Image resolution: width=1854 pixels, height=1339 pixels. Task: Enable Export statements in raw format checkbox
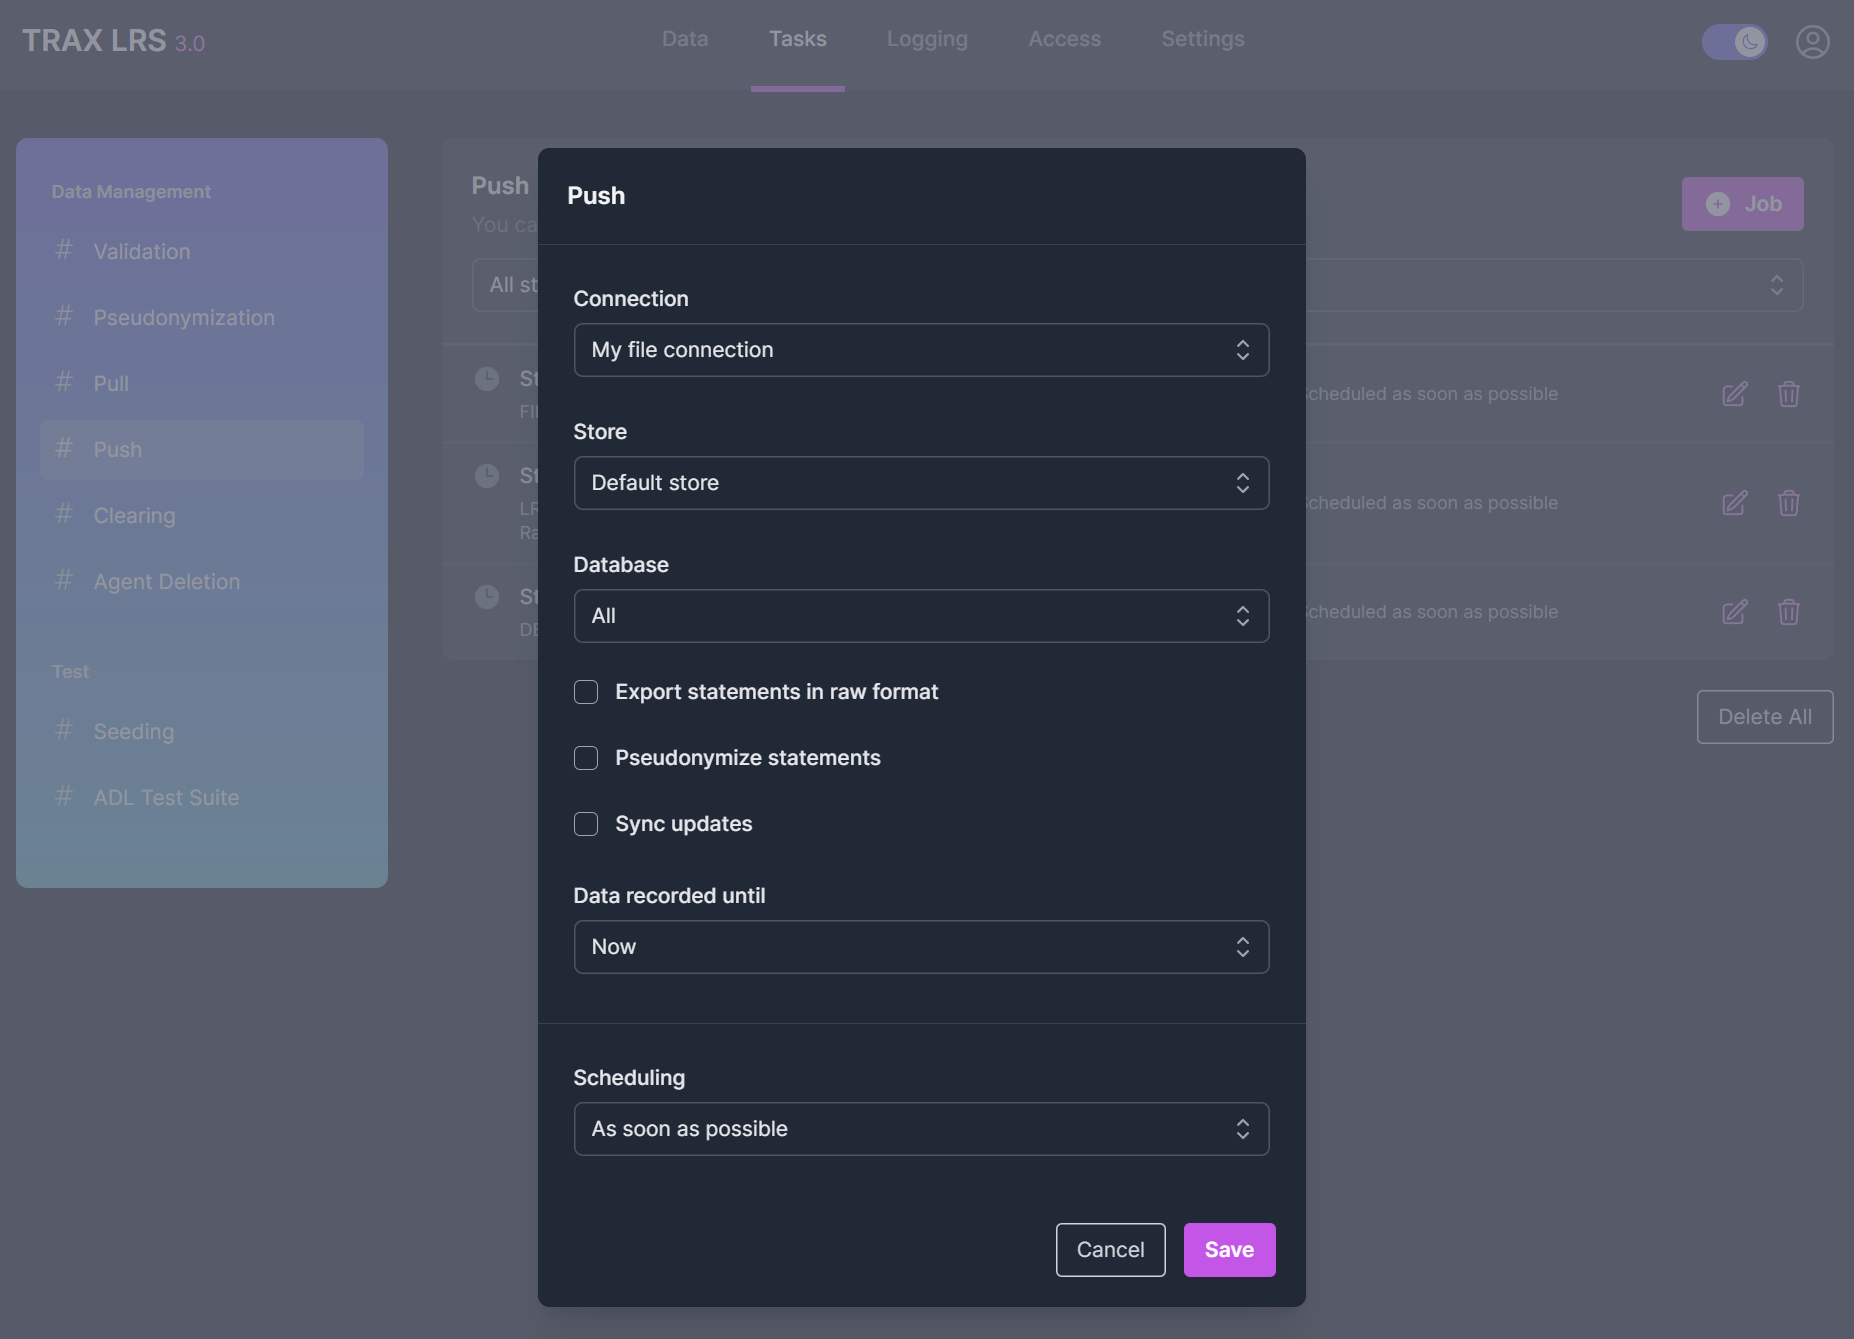586,692
